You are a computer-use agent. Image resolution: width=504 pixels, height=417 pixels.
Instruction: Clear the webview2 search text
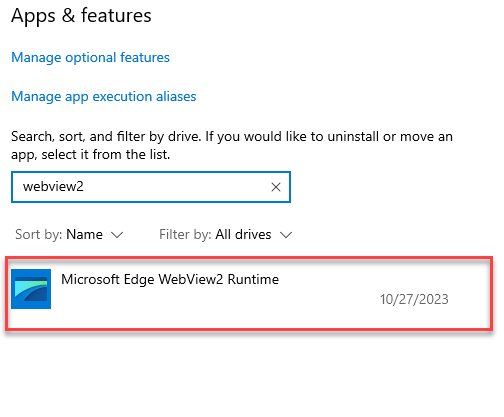pyautogui.click(x=276, y=187)
